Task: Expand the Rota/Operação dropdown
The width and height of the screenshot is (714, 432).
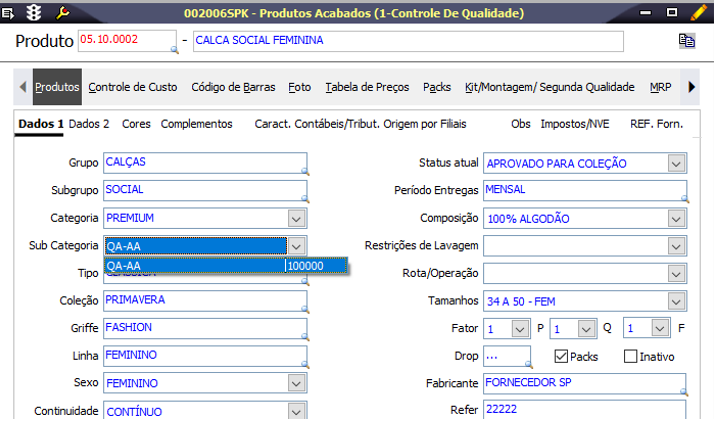Action: click(x=676, y=274)
